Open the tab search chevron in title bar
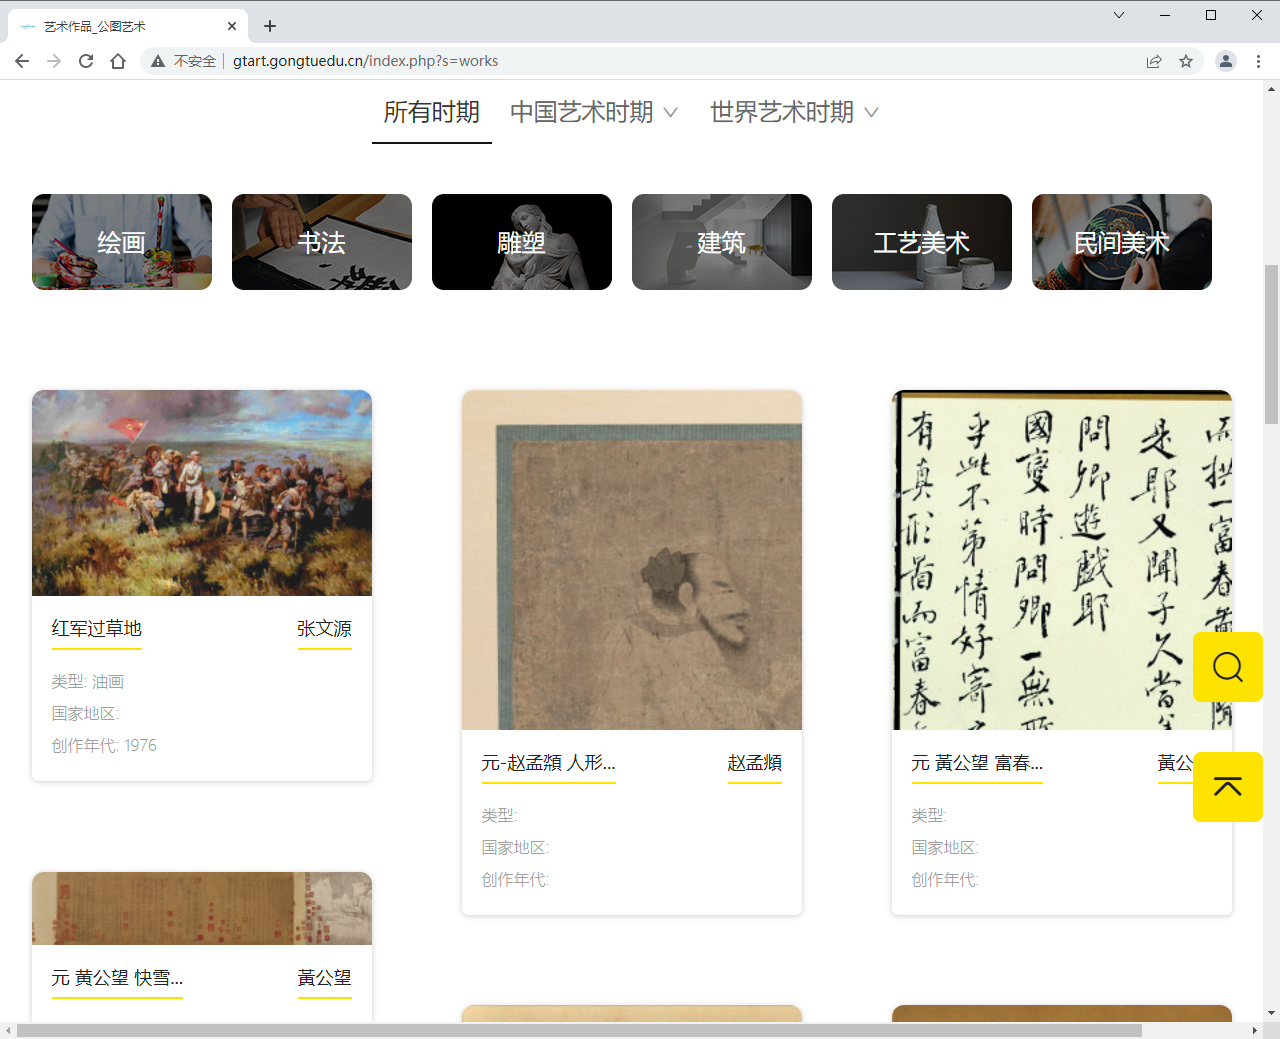This screenshot has height=1039, width=1280. point(1119,15)
